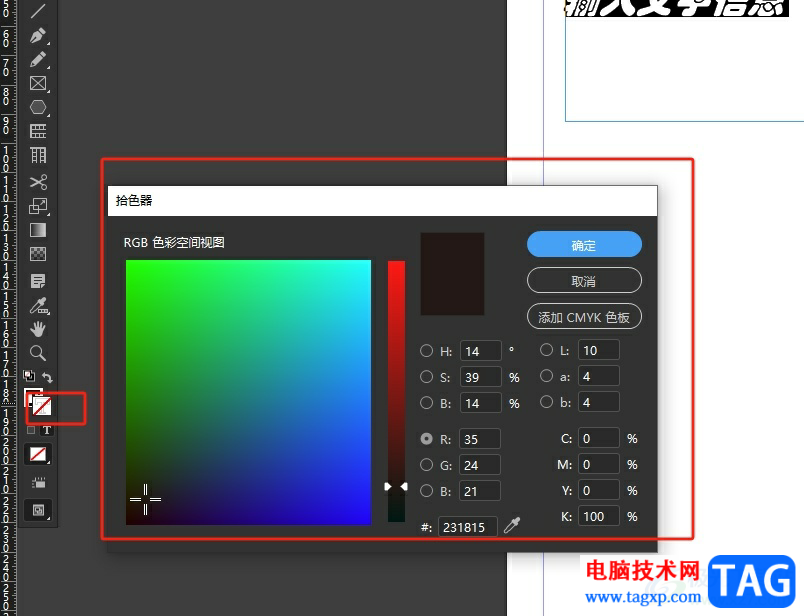Click the eyedropper next to hex field
Image resolution: width=804 pixels, height=616 pixels.
pos(512,525)
